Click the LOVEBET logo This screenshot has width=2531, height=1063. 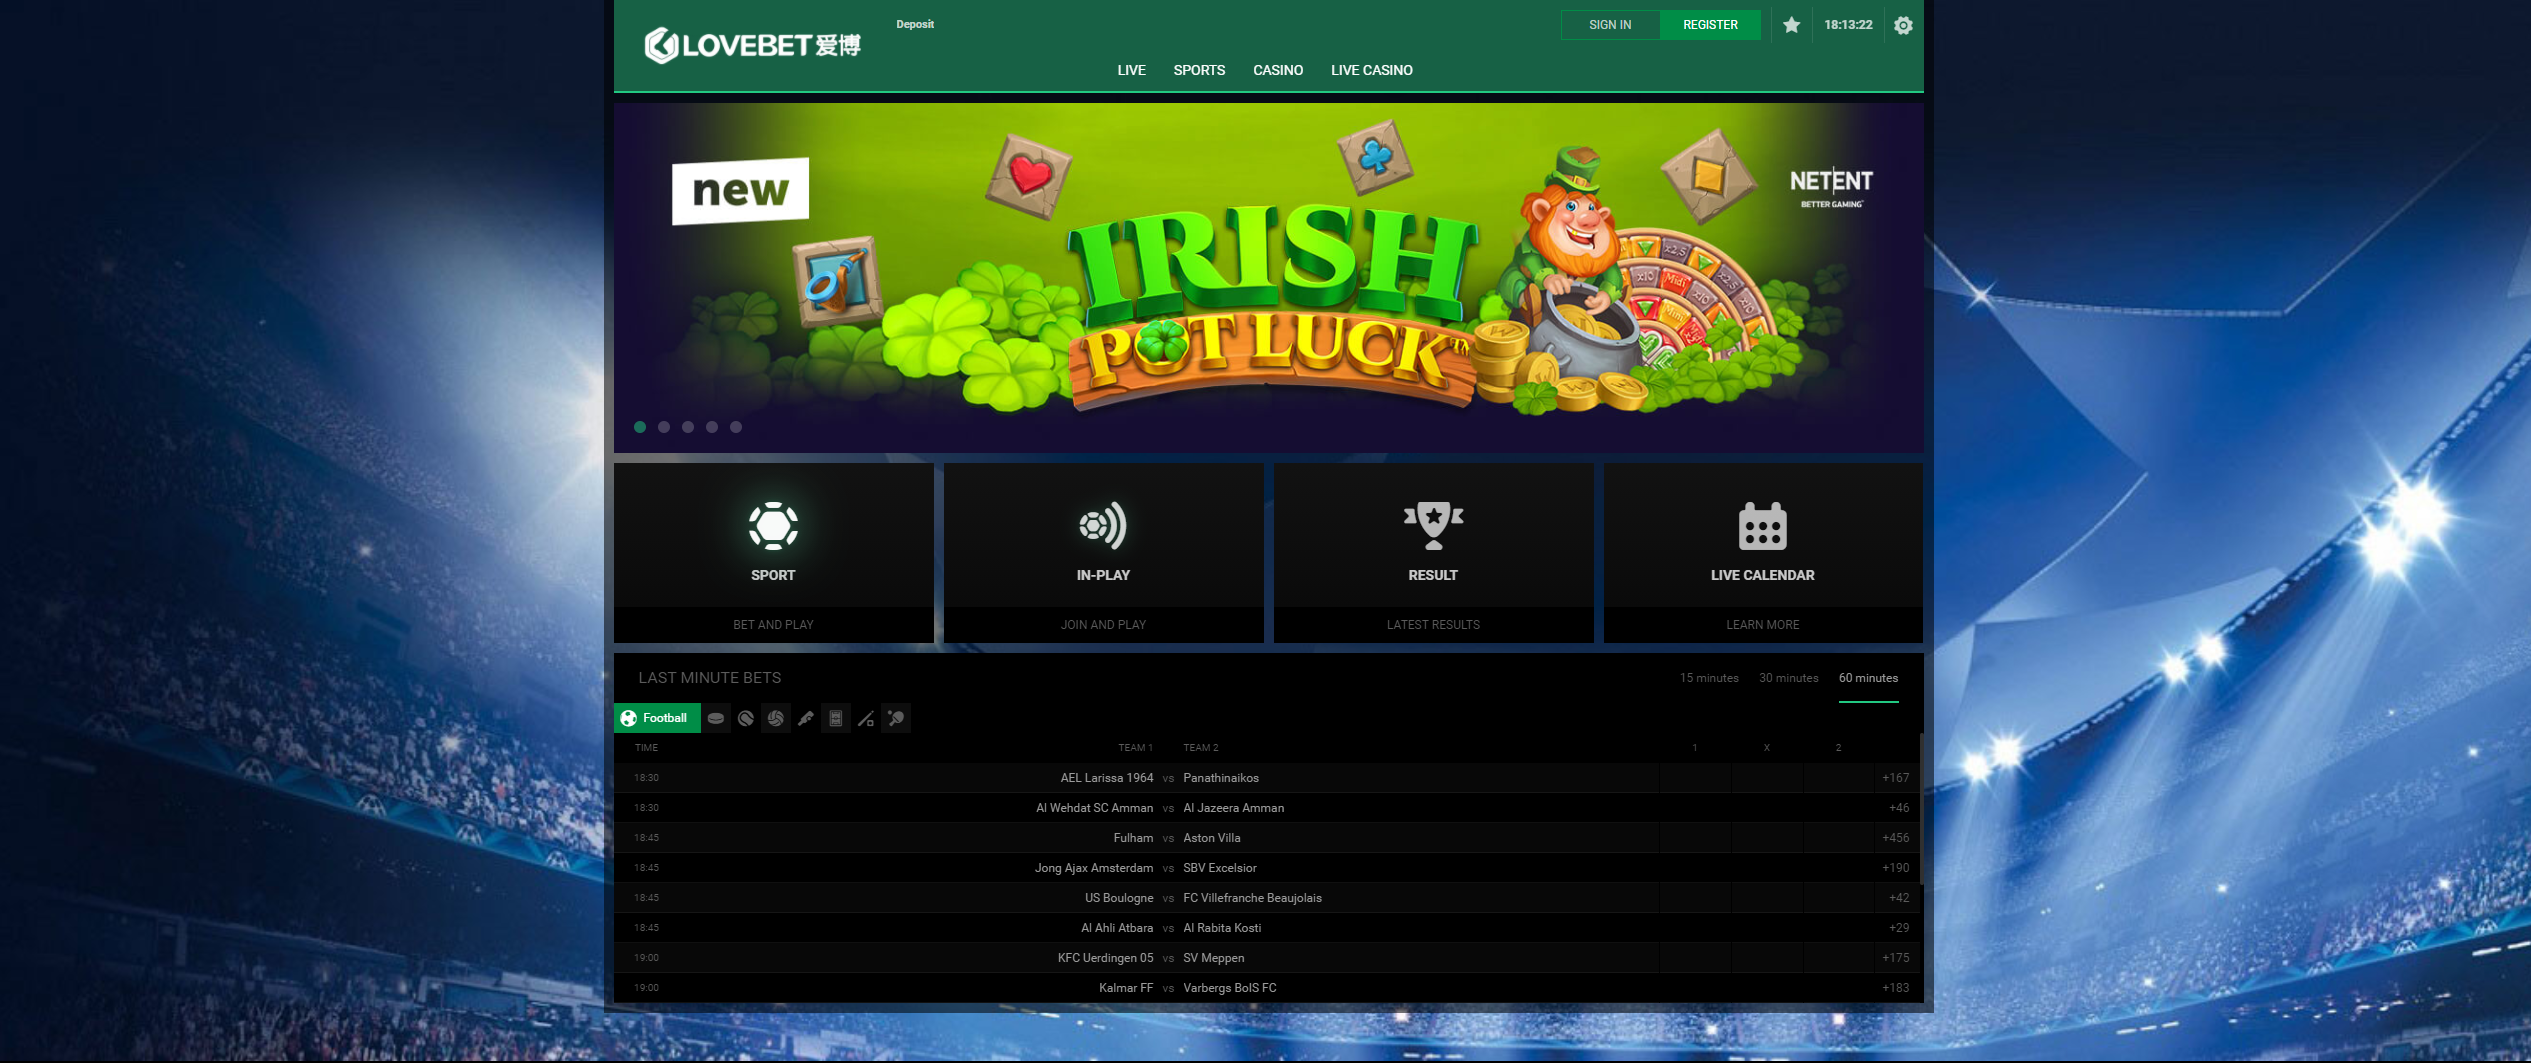click(752, 45)
